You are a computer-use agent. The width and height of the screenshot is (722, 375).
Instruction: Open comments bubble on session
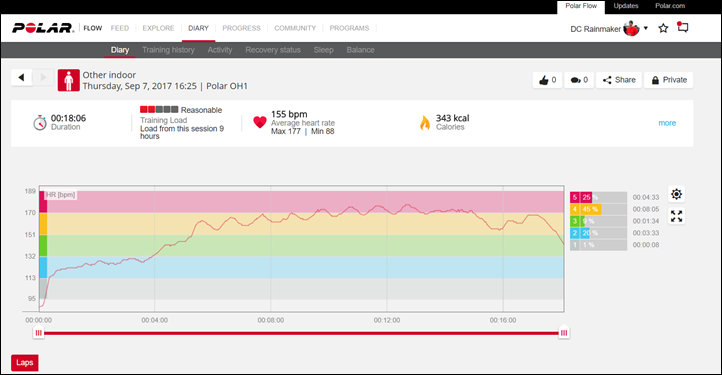[x=579, y=80]
